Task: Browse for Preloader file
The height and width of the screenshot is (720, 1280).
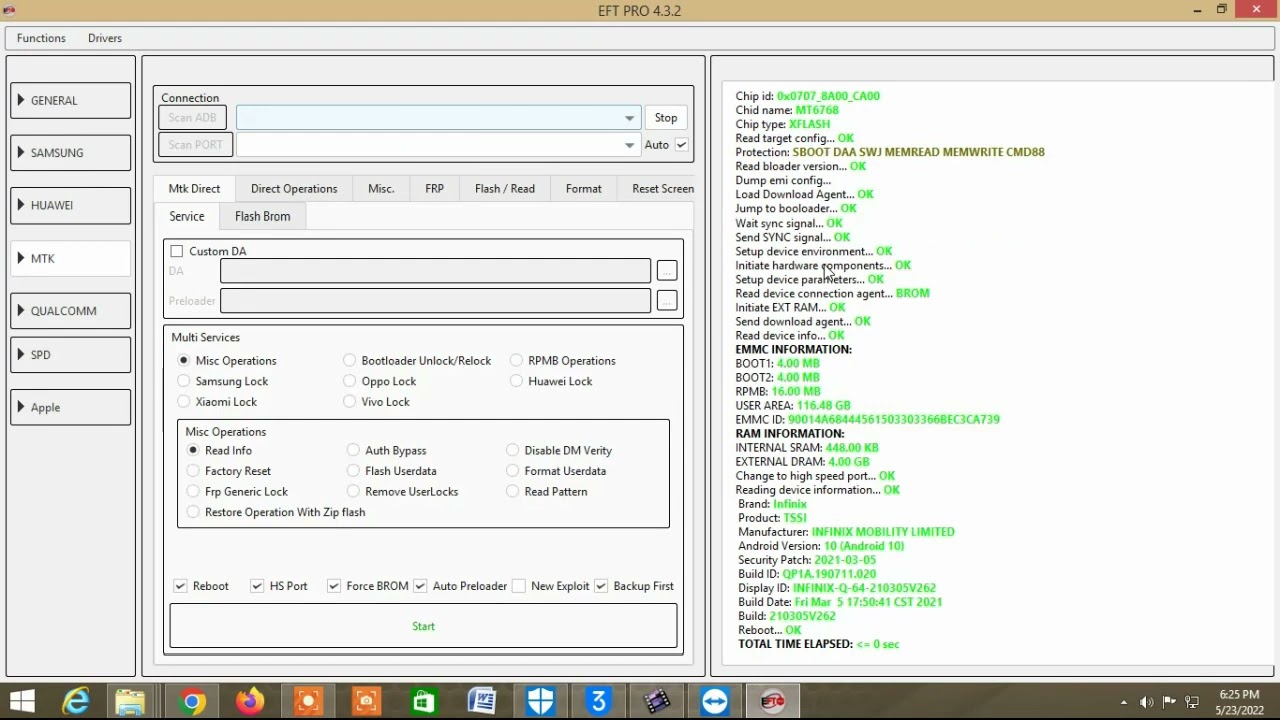Action: click(667, 301)
